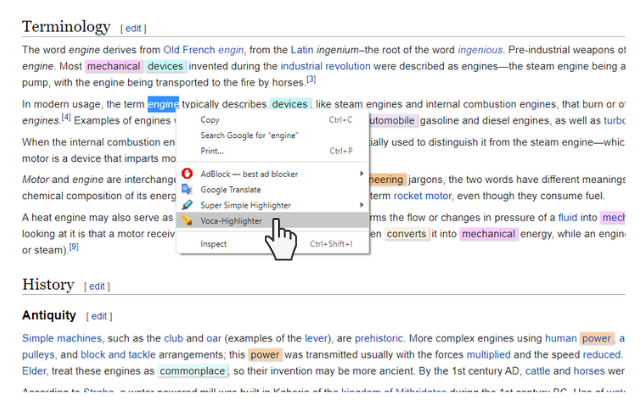Click highlighted devices after typically describes

[x=290, y=104]
